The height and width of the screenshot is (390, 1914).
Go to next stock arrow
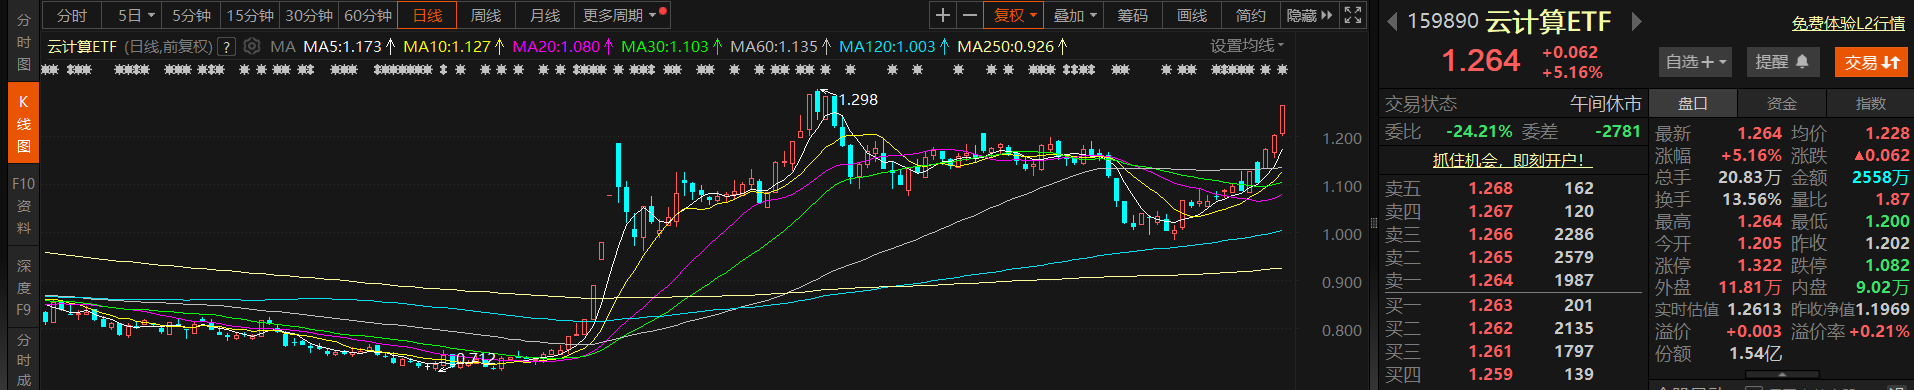coord(1637,21)
